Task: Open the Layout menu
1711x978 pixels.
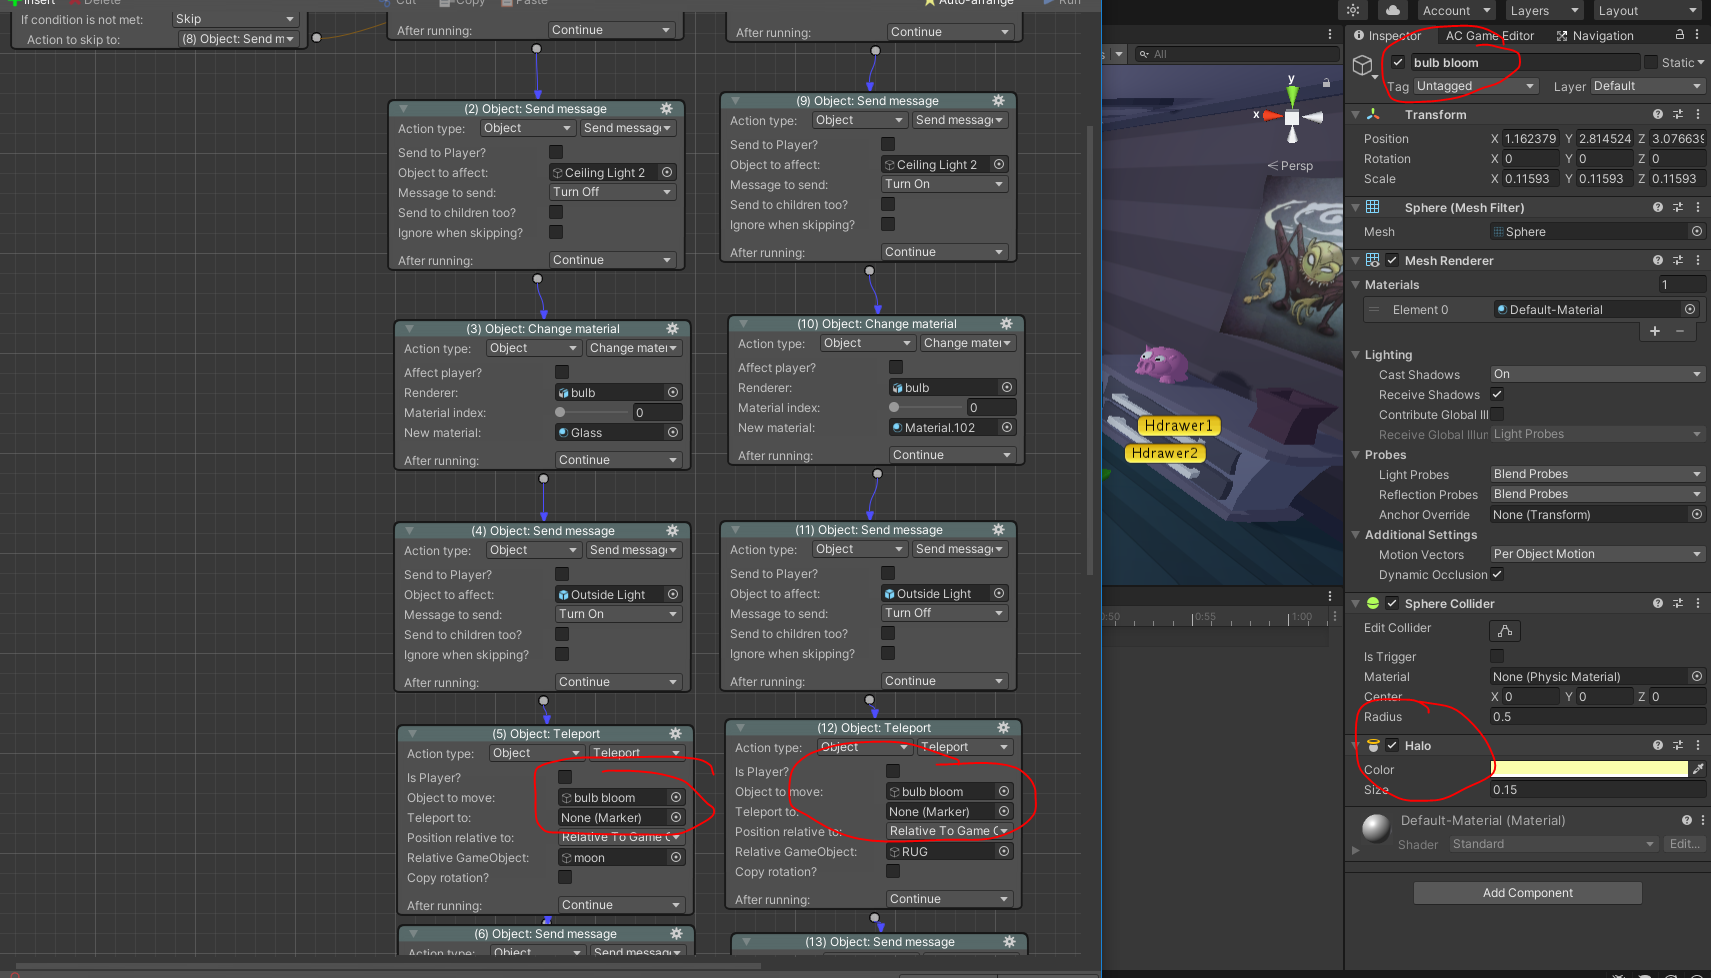Action: click(x=1646, y=11)
